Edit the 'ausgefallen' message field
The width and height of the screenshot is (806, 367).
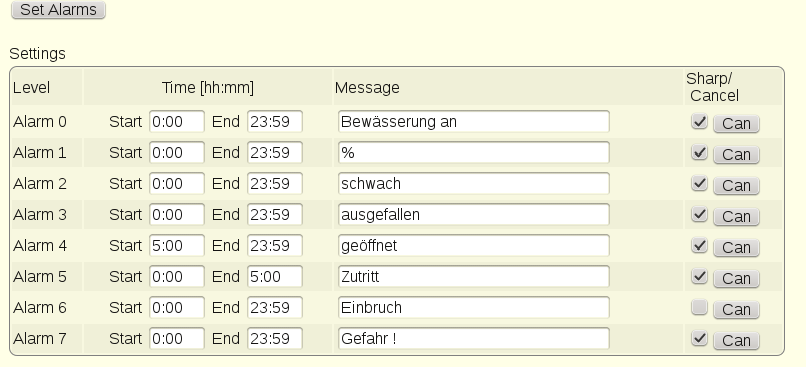(473, 214)
